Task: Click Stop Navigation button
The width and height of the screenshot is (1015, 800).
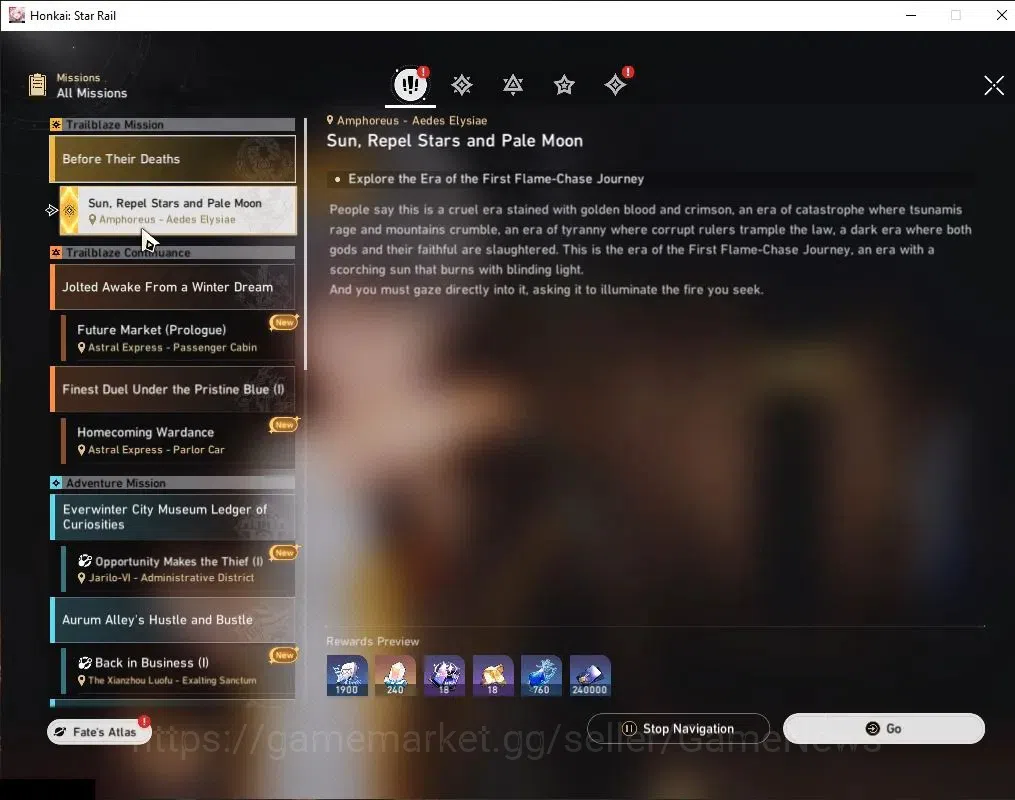Action: pyautogui.click(x=678, y=729)
